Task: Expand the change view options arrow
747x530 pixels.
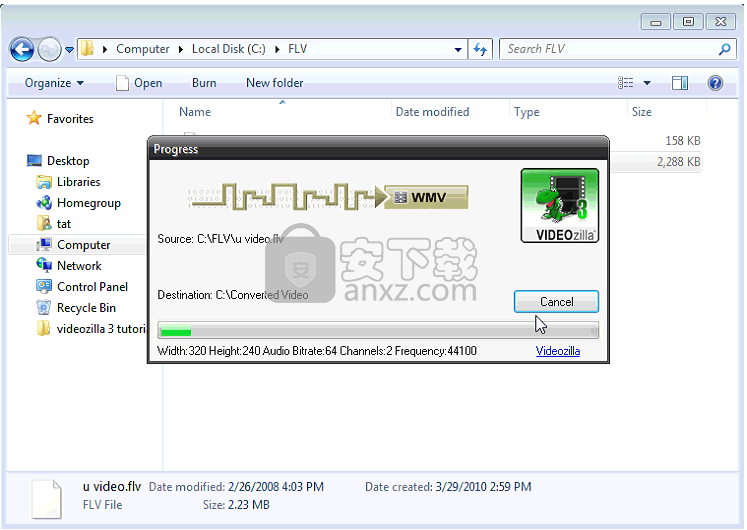Action: (647, 83)
